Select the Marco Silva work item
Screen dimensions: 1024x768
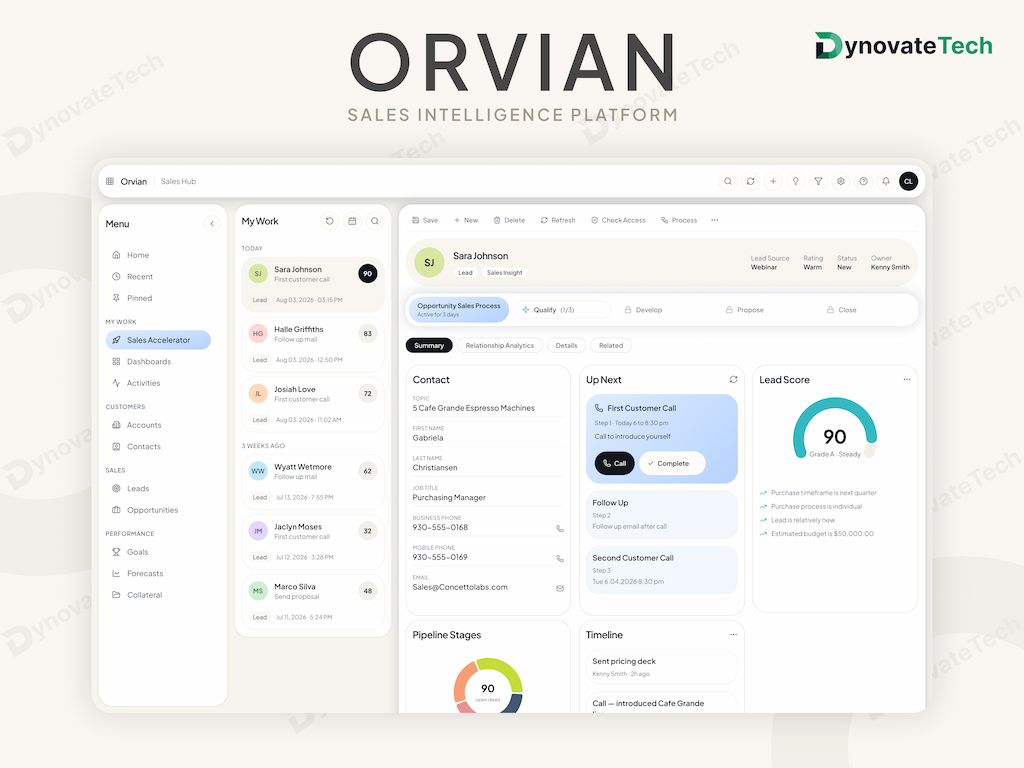click(313, 601)
